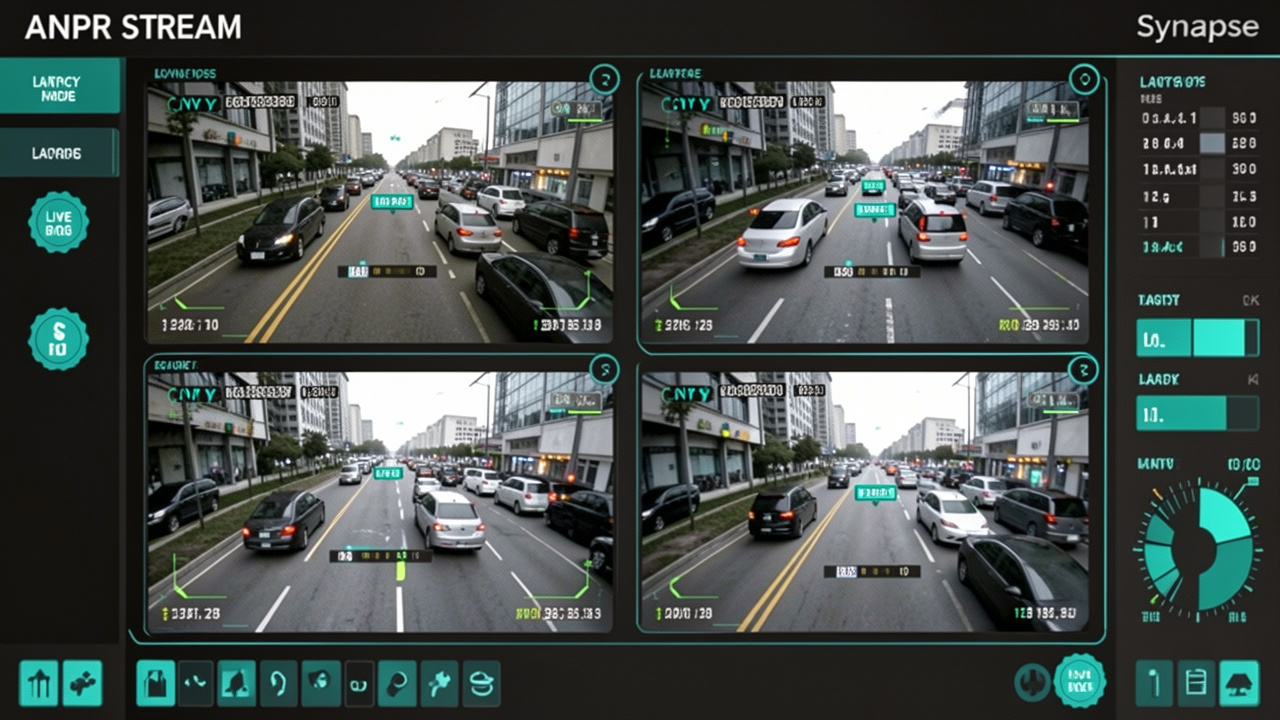Open the stacked discs icon ending bottom toolbar
The height and width of the screenshot is (720, 1280).
click(x=481, y=684)
